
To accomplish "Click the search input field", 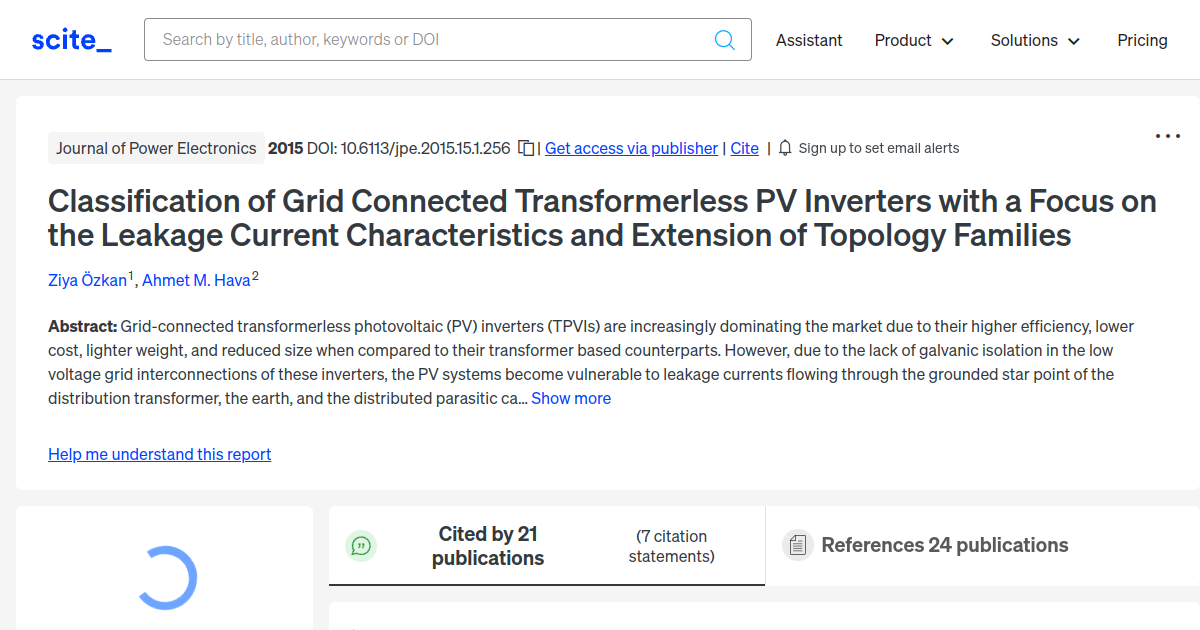I will point(430,39).
